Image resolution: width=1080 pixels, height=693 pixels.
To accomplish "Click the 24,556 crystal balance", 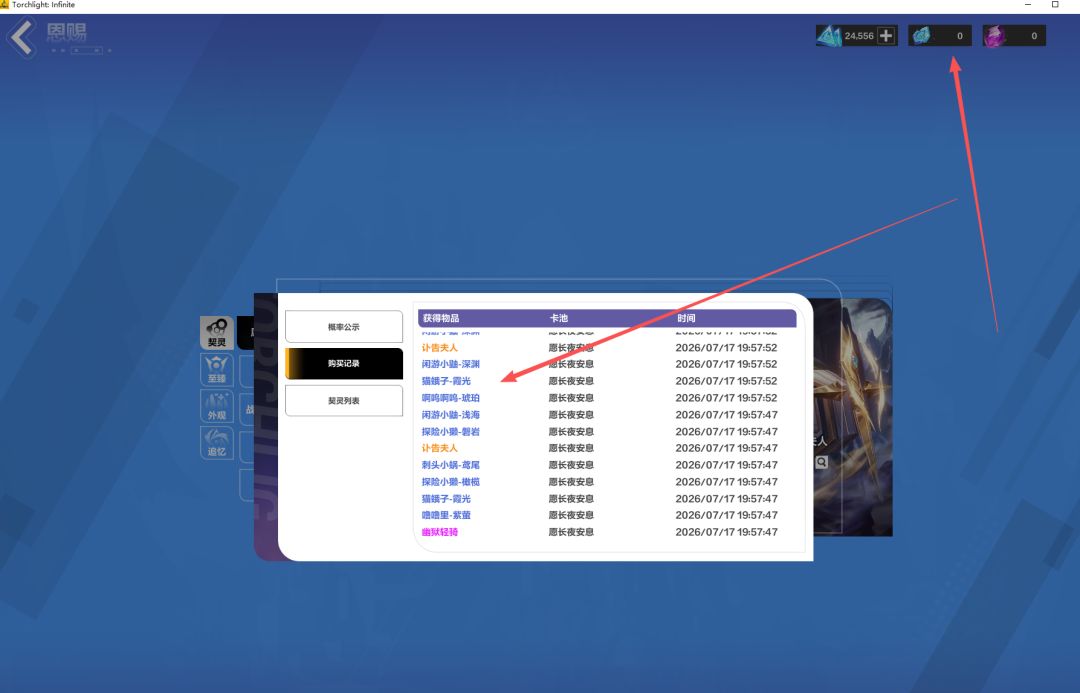I will 859,36.
